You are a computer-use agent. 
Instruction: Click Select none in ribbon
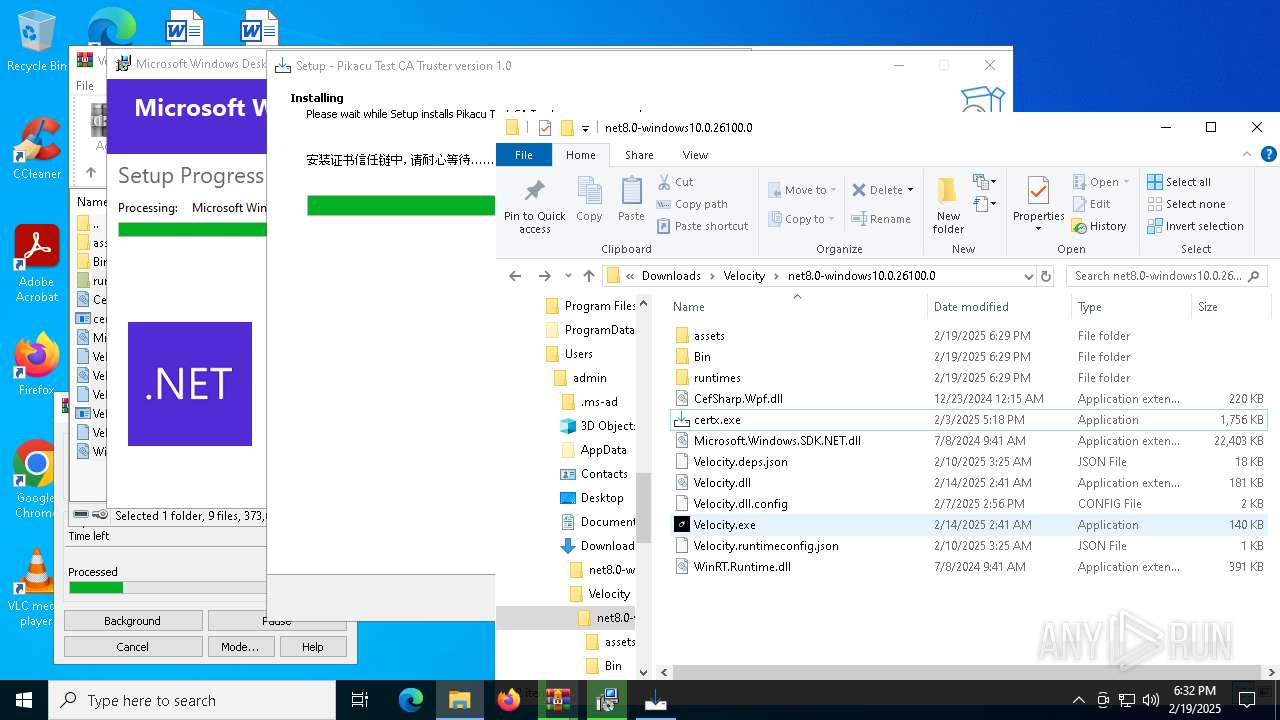click(1186, 204)
